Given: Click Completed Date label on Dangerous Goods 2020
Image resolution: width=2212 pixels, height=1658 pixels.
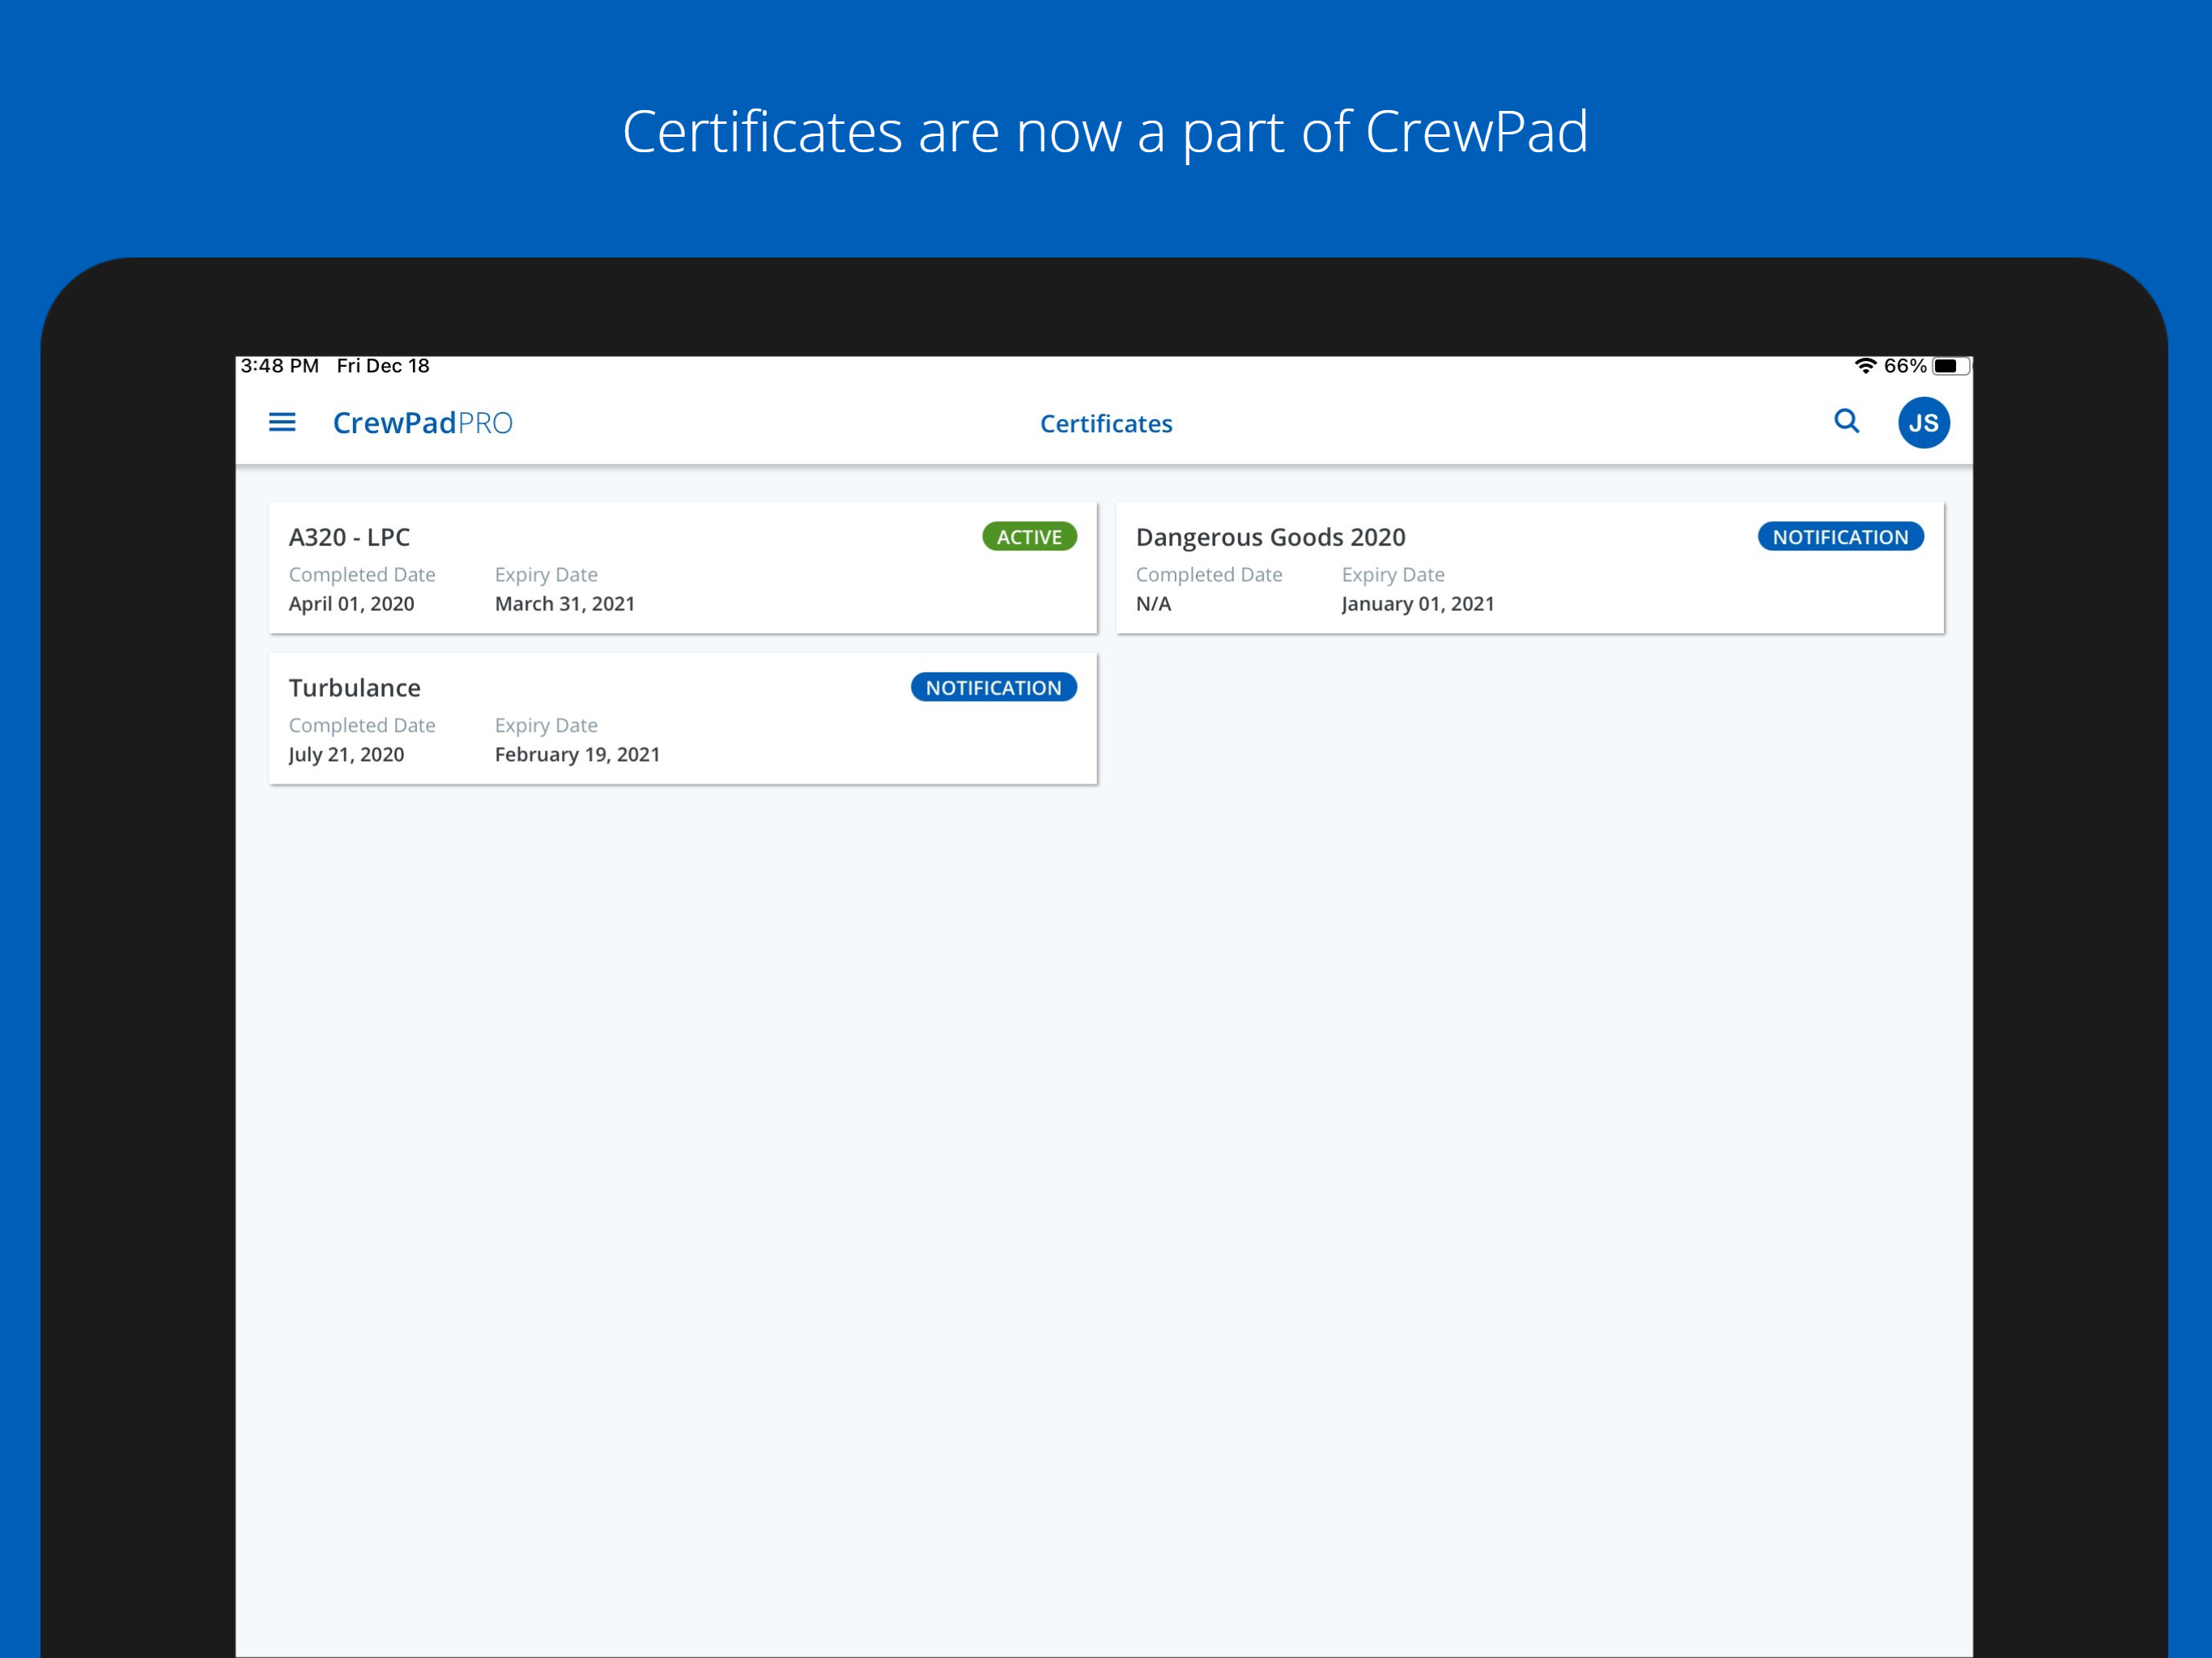Looking at the screenshot, I should [1209, 575].
